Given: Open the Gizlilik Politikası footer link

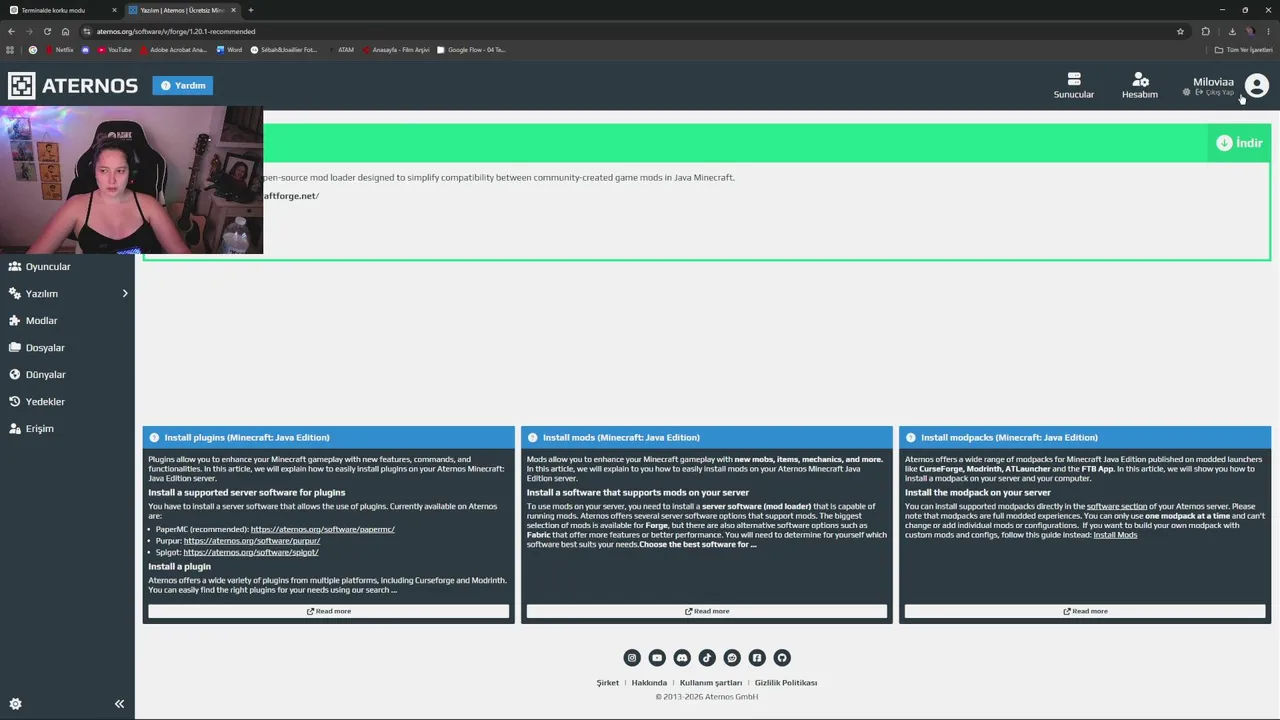Looking at the screenshot, I should (x=786, y=683).
